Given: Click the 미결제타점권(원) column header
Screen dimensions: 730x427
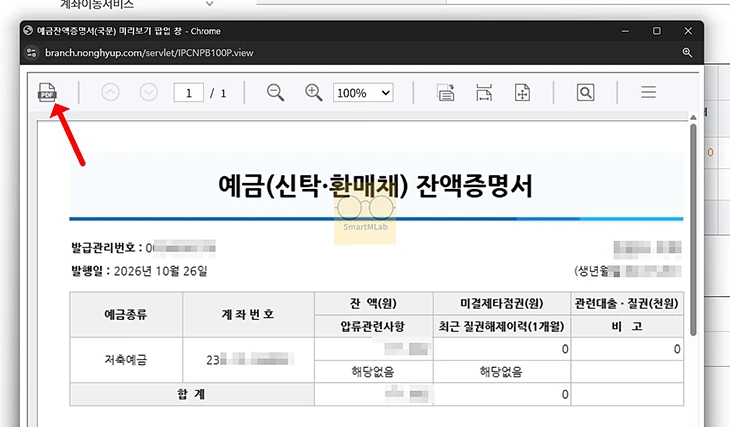Looking at the screenshot, I should 501,304.
